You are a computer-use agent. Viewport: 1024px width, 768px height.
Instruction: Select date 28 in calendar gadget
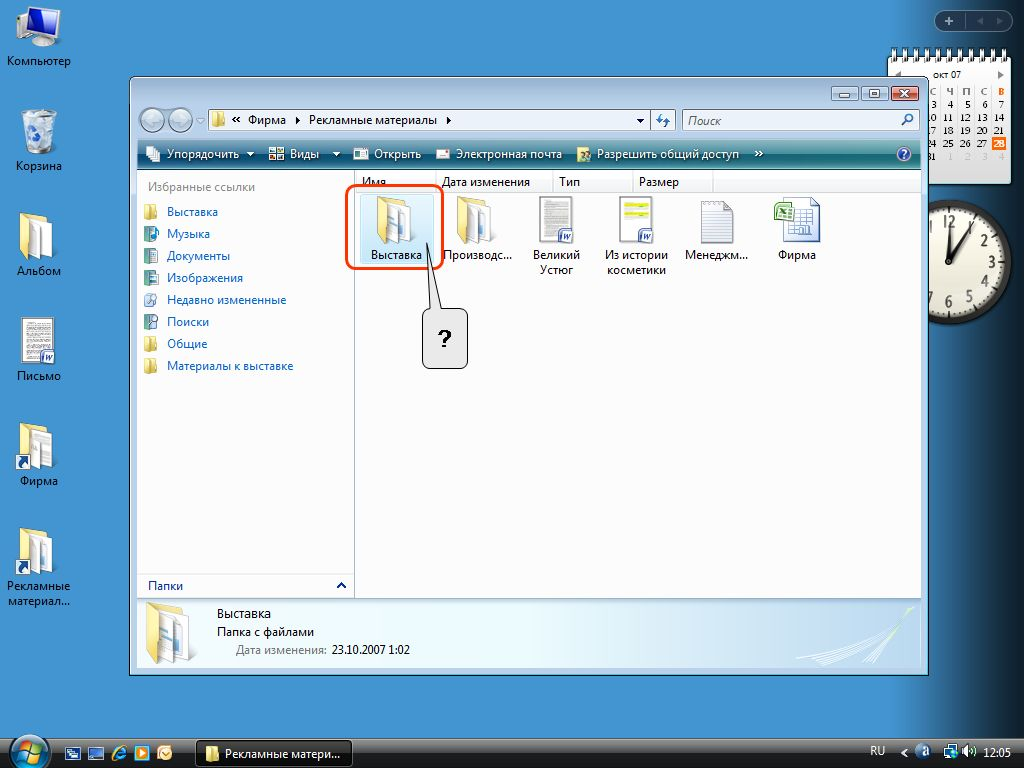pyautogui.click(x=999, y=143)
